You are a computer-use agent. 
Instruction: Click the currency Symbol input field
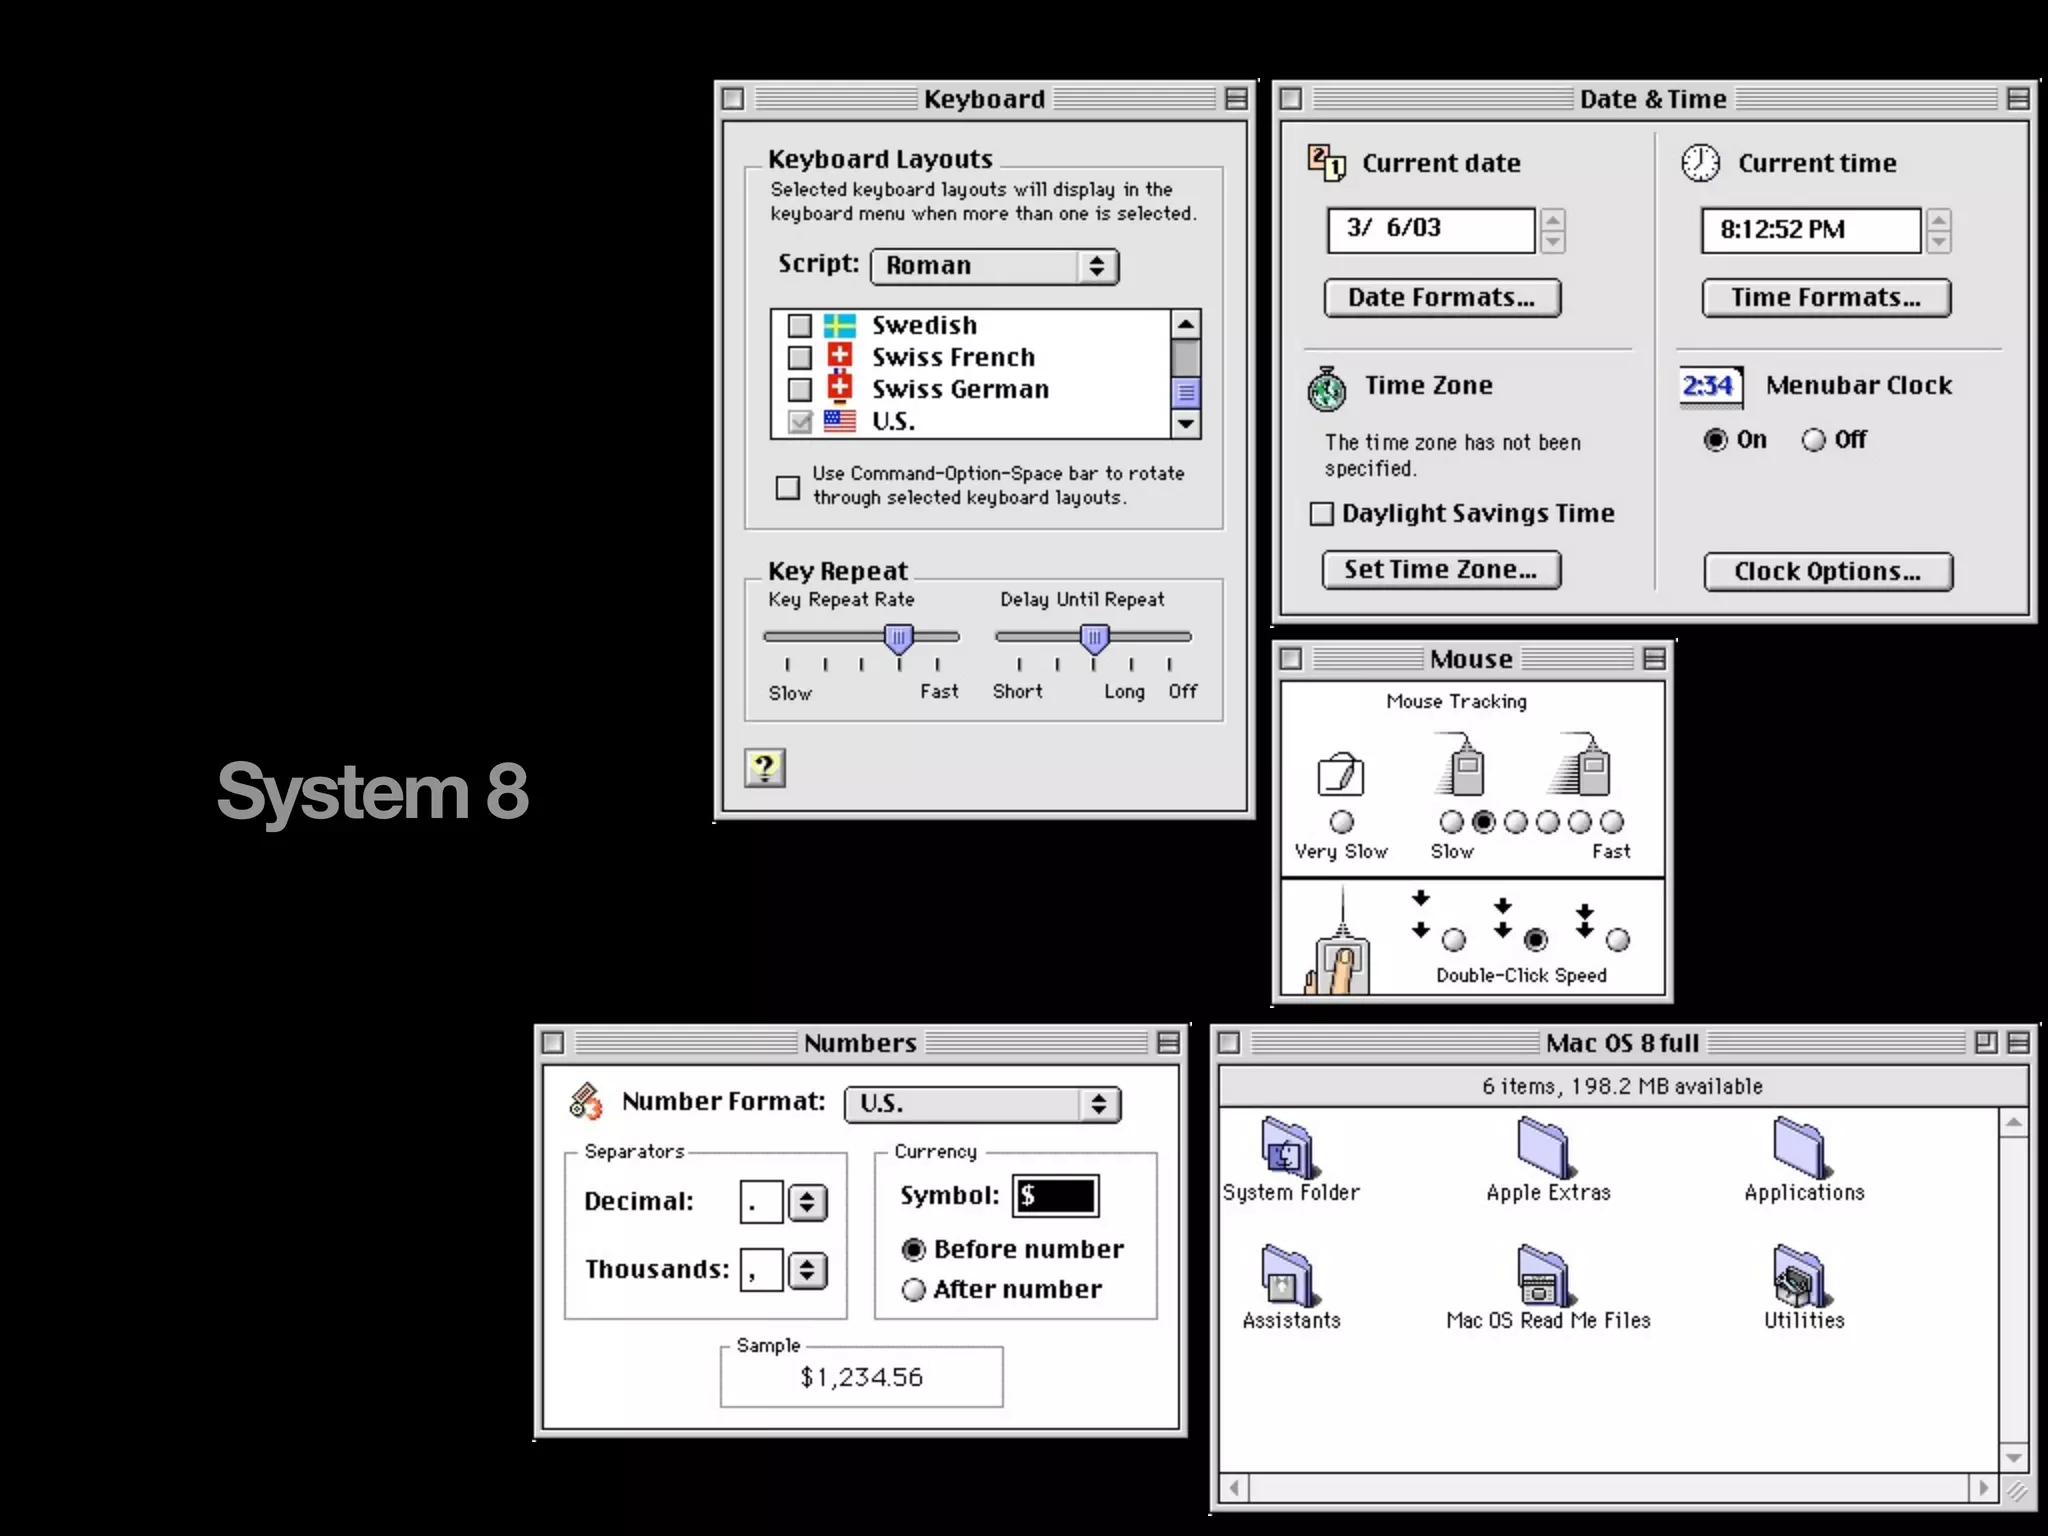coord(1056,1196)
